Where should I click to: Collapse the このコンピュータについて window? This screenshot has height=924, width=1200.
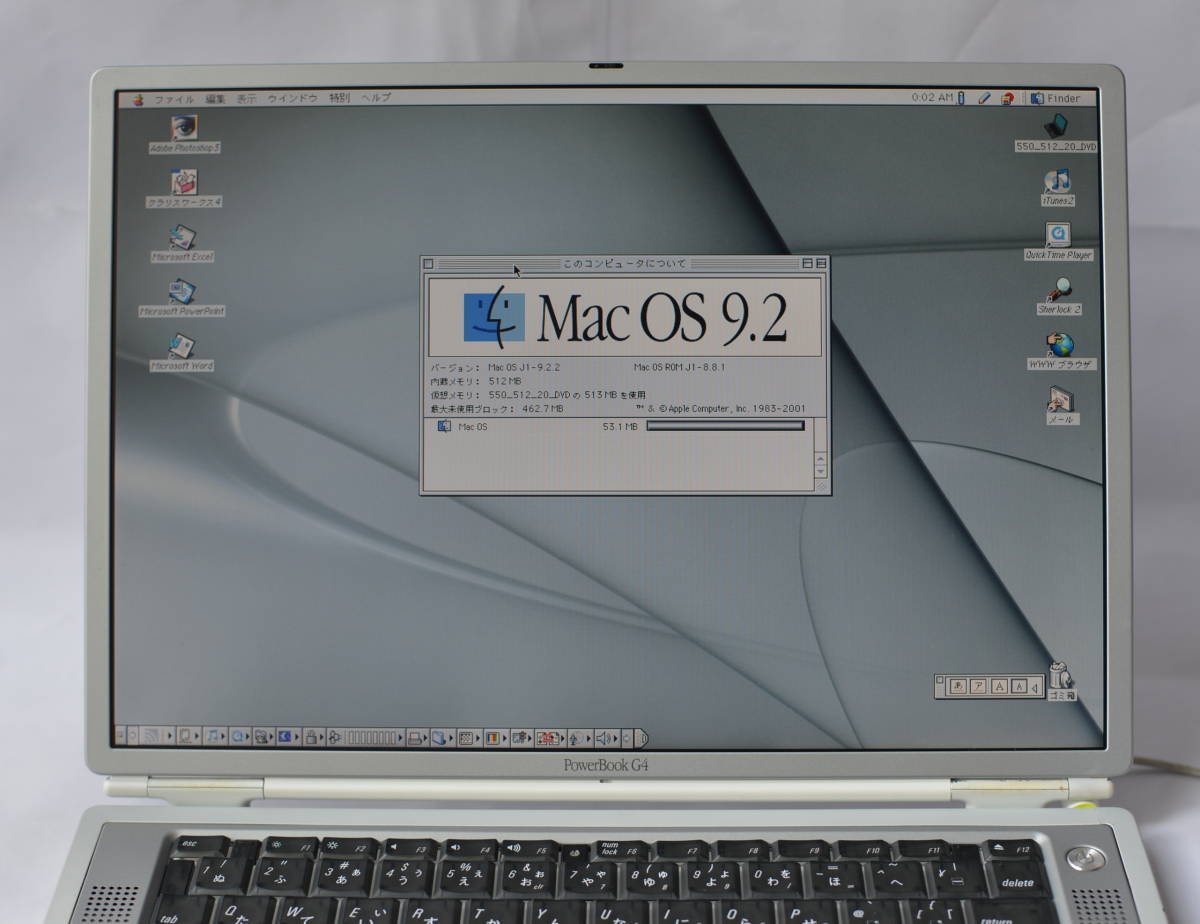coord(821,263)
